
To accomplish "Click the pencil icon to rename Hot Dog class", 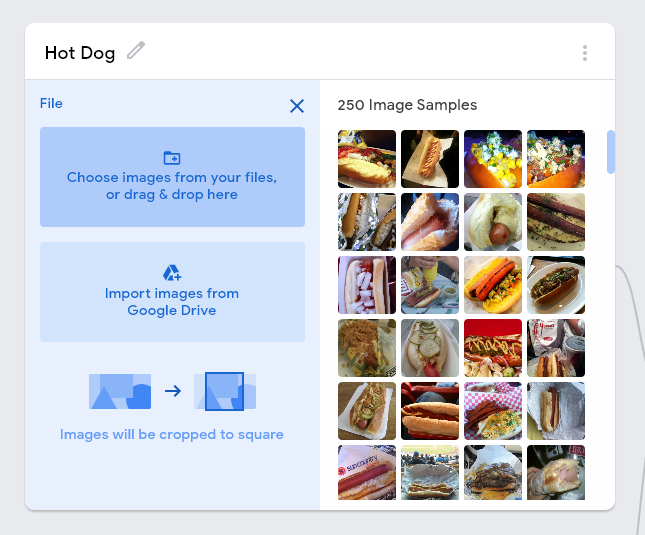I will pyautogui.click(x=136, y=51).
